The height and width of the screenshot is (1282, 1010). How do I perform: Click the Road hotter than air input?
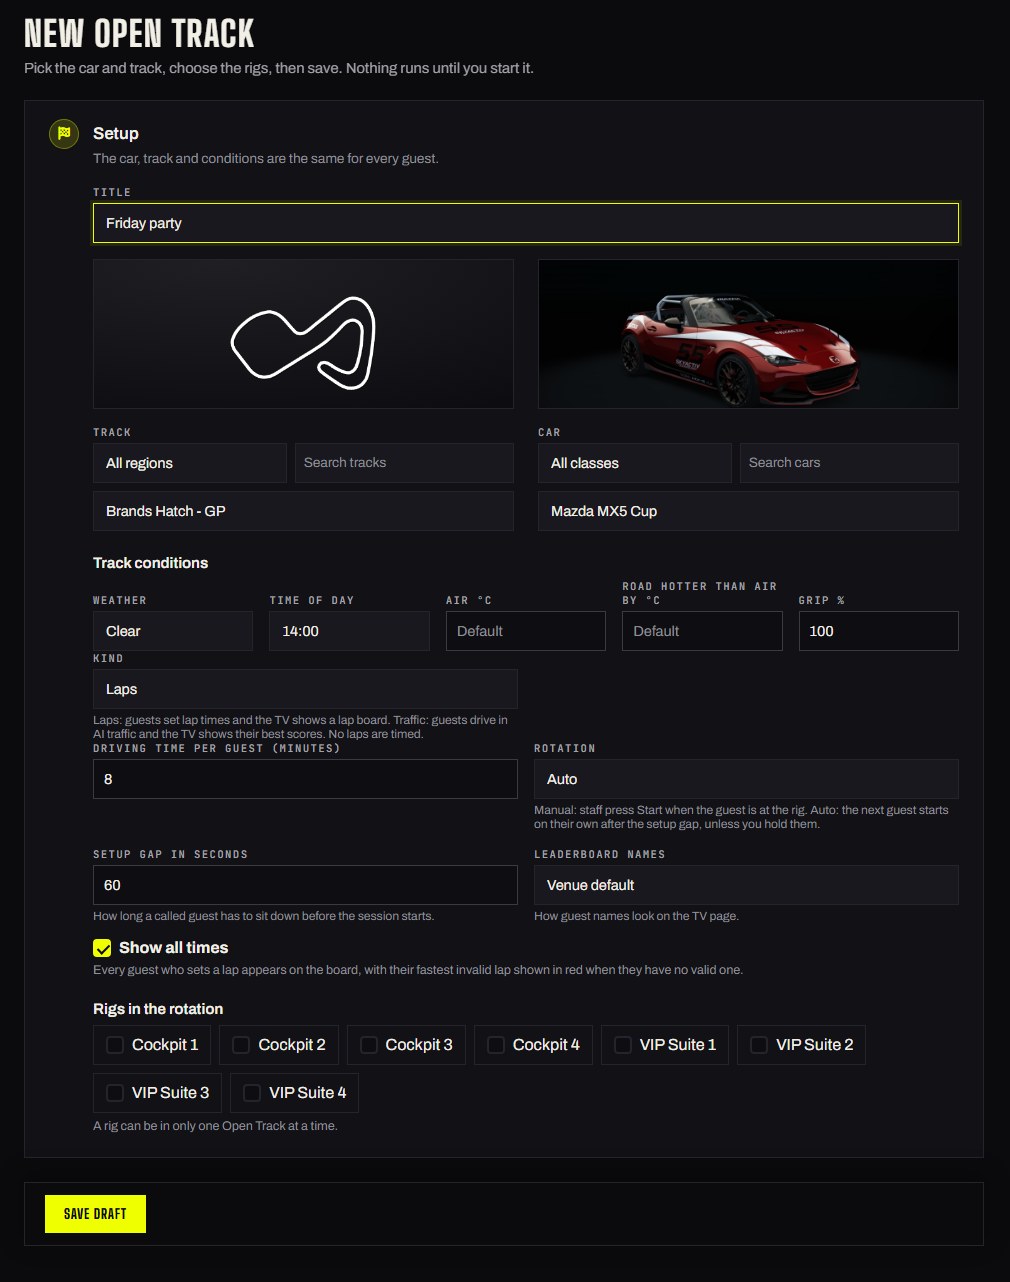coord(702,631)
